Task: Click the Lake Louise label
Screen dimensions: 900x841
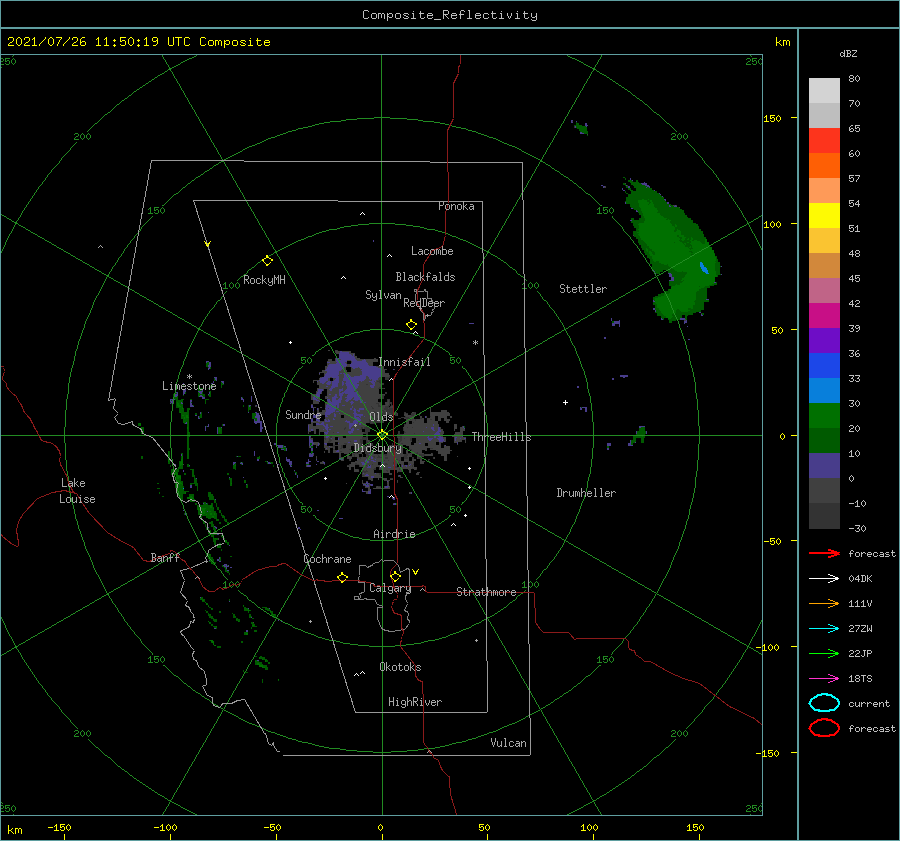Action: point(77,491)
